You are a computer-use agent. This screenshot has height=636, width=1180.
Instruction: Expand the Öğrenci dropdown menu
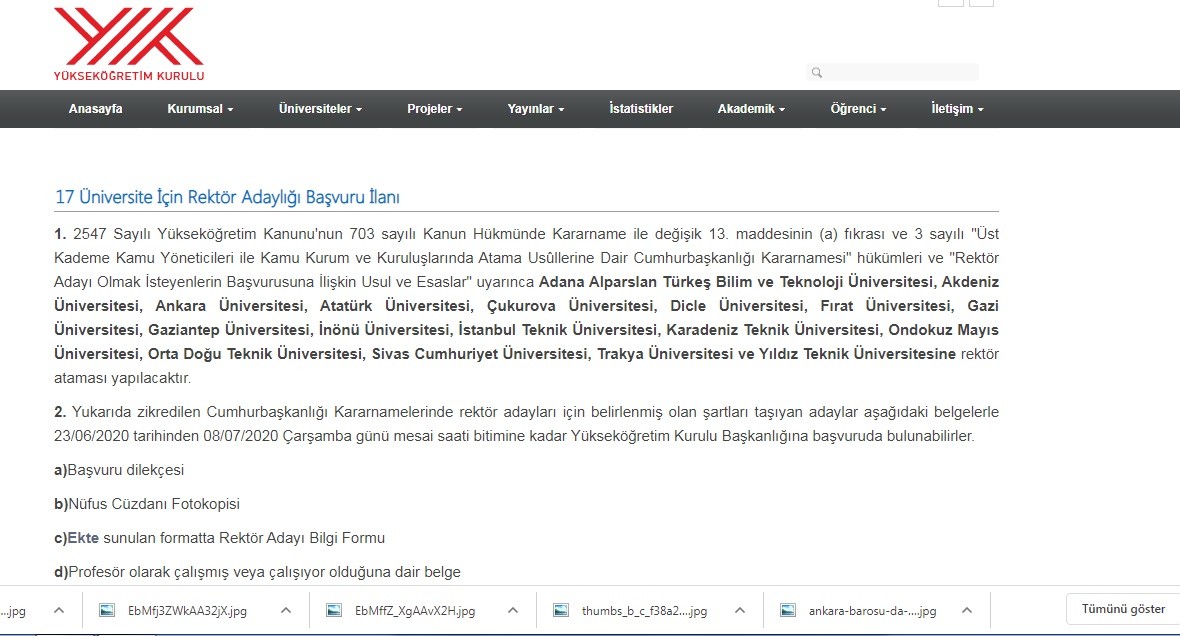pyautogui.click(x=859, y=108)
